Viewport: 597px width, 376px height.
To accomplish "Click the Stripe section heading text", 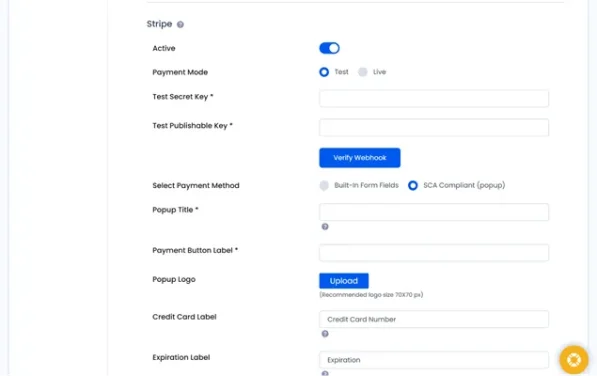I will point(159,24).
